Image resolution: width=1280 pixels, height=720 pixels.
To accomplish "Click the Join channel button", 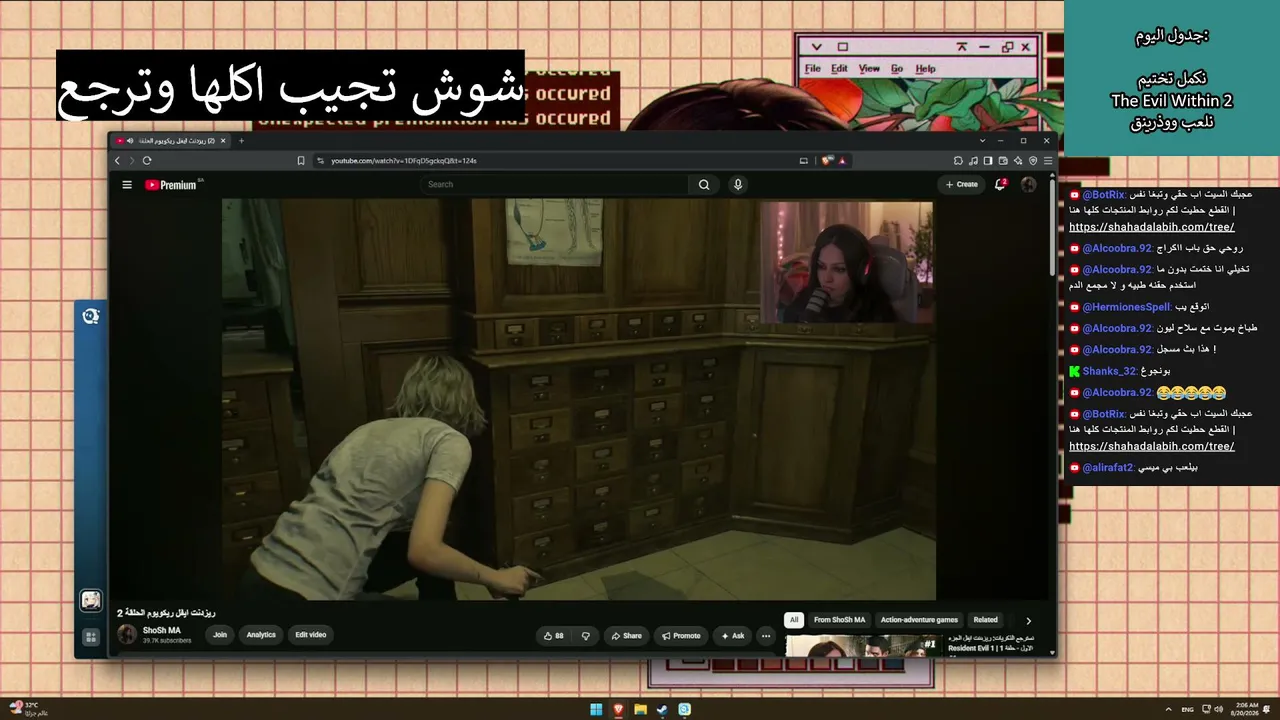I will (220, 635).
